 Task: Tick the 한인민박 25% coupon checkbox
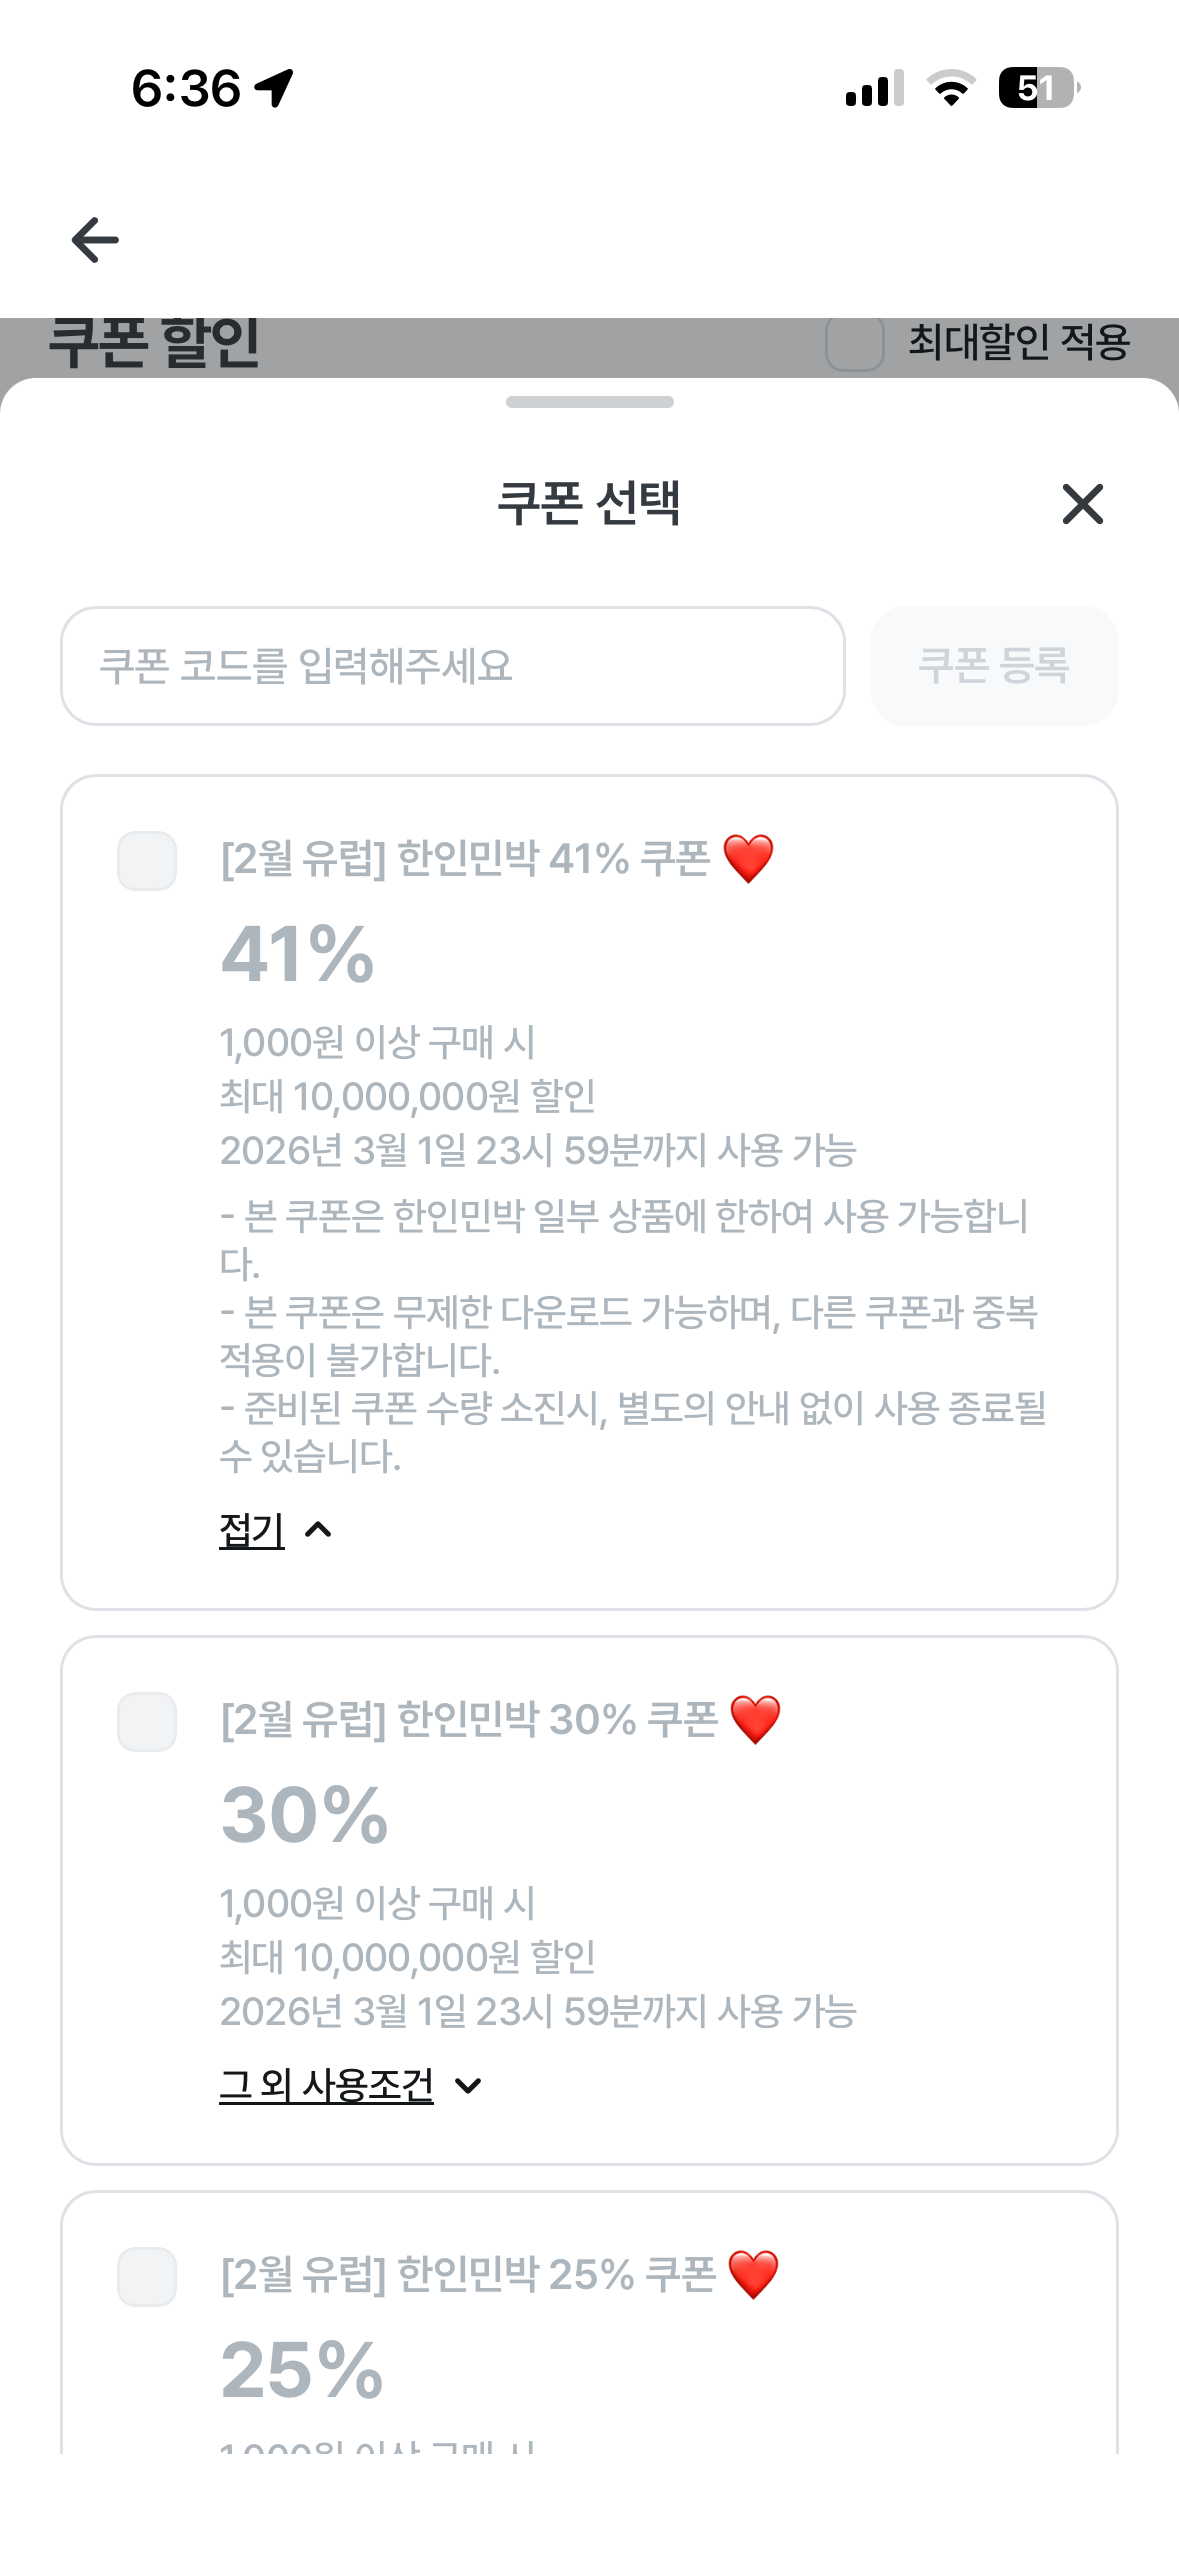[x=147, y=2277]
